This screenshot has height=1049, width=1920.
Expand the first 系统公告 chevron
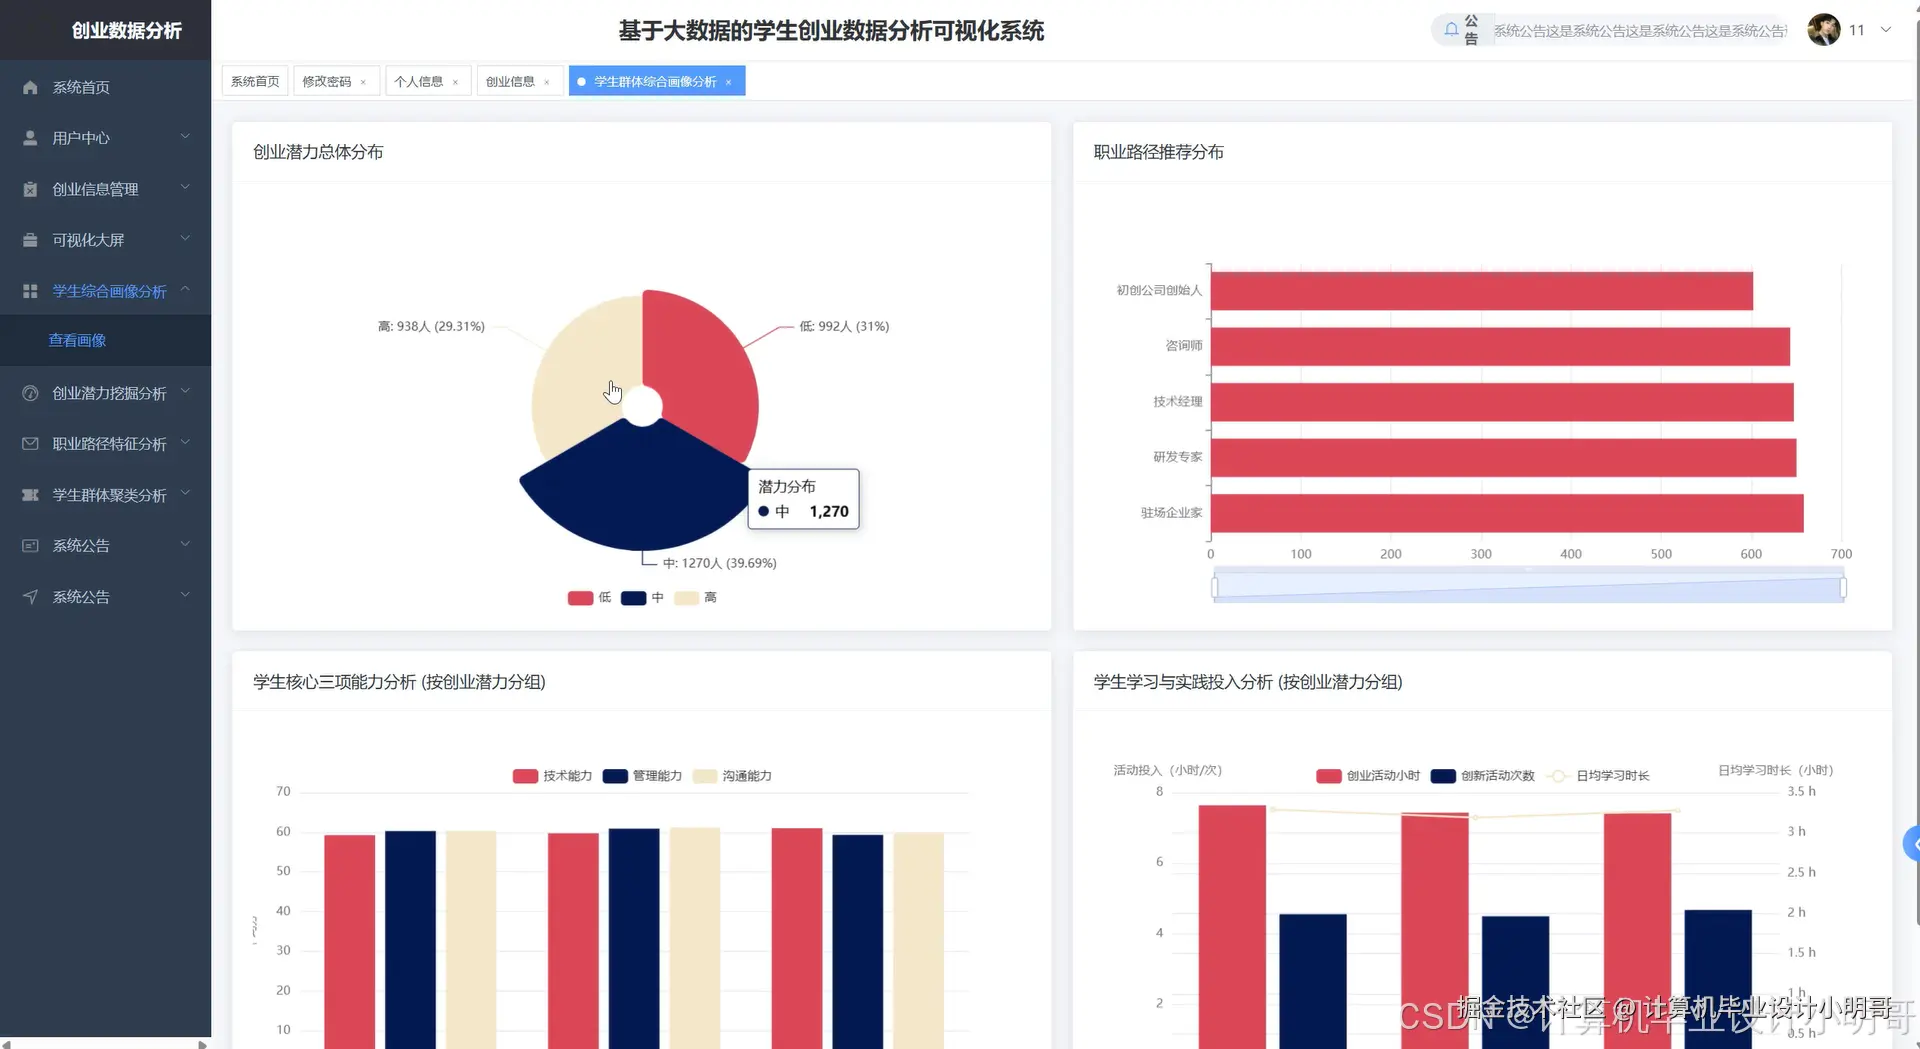[x=185, y=544]
